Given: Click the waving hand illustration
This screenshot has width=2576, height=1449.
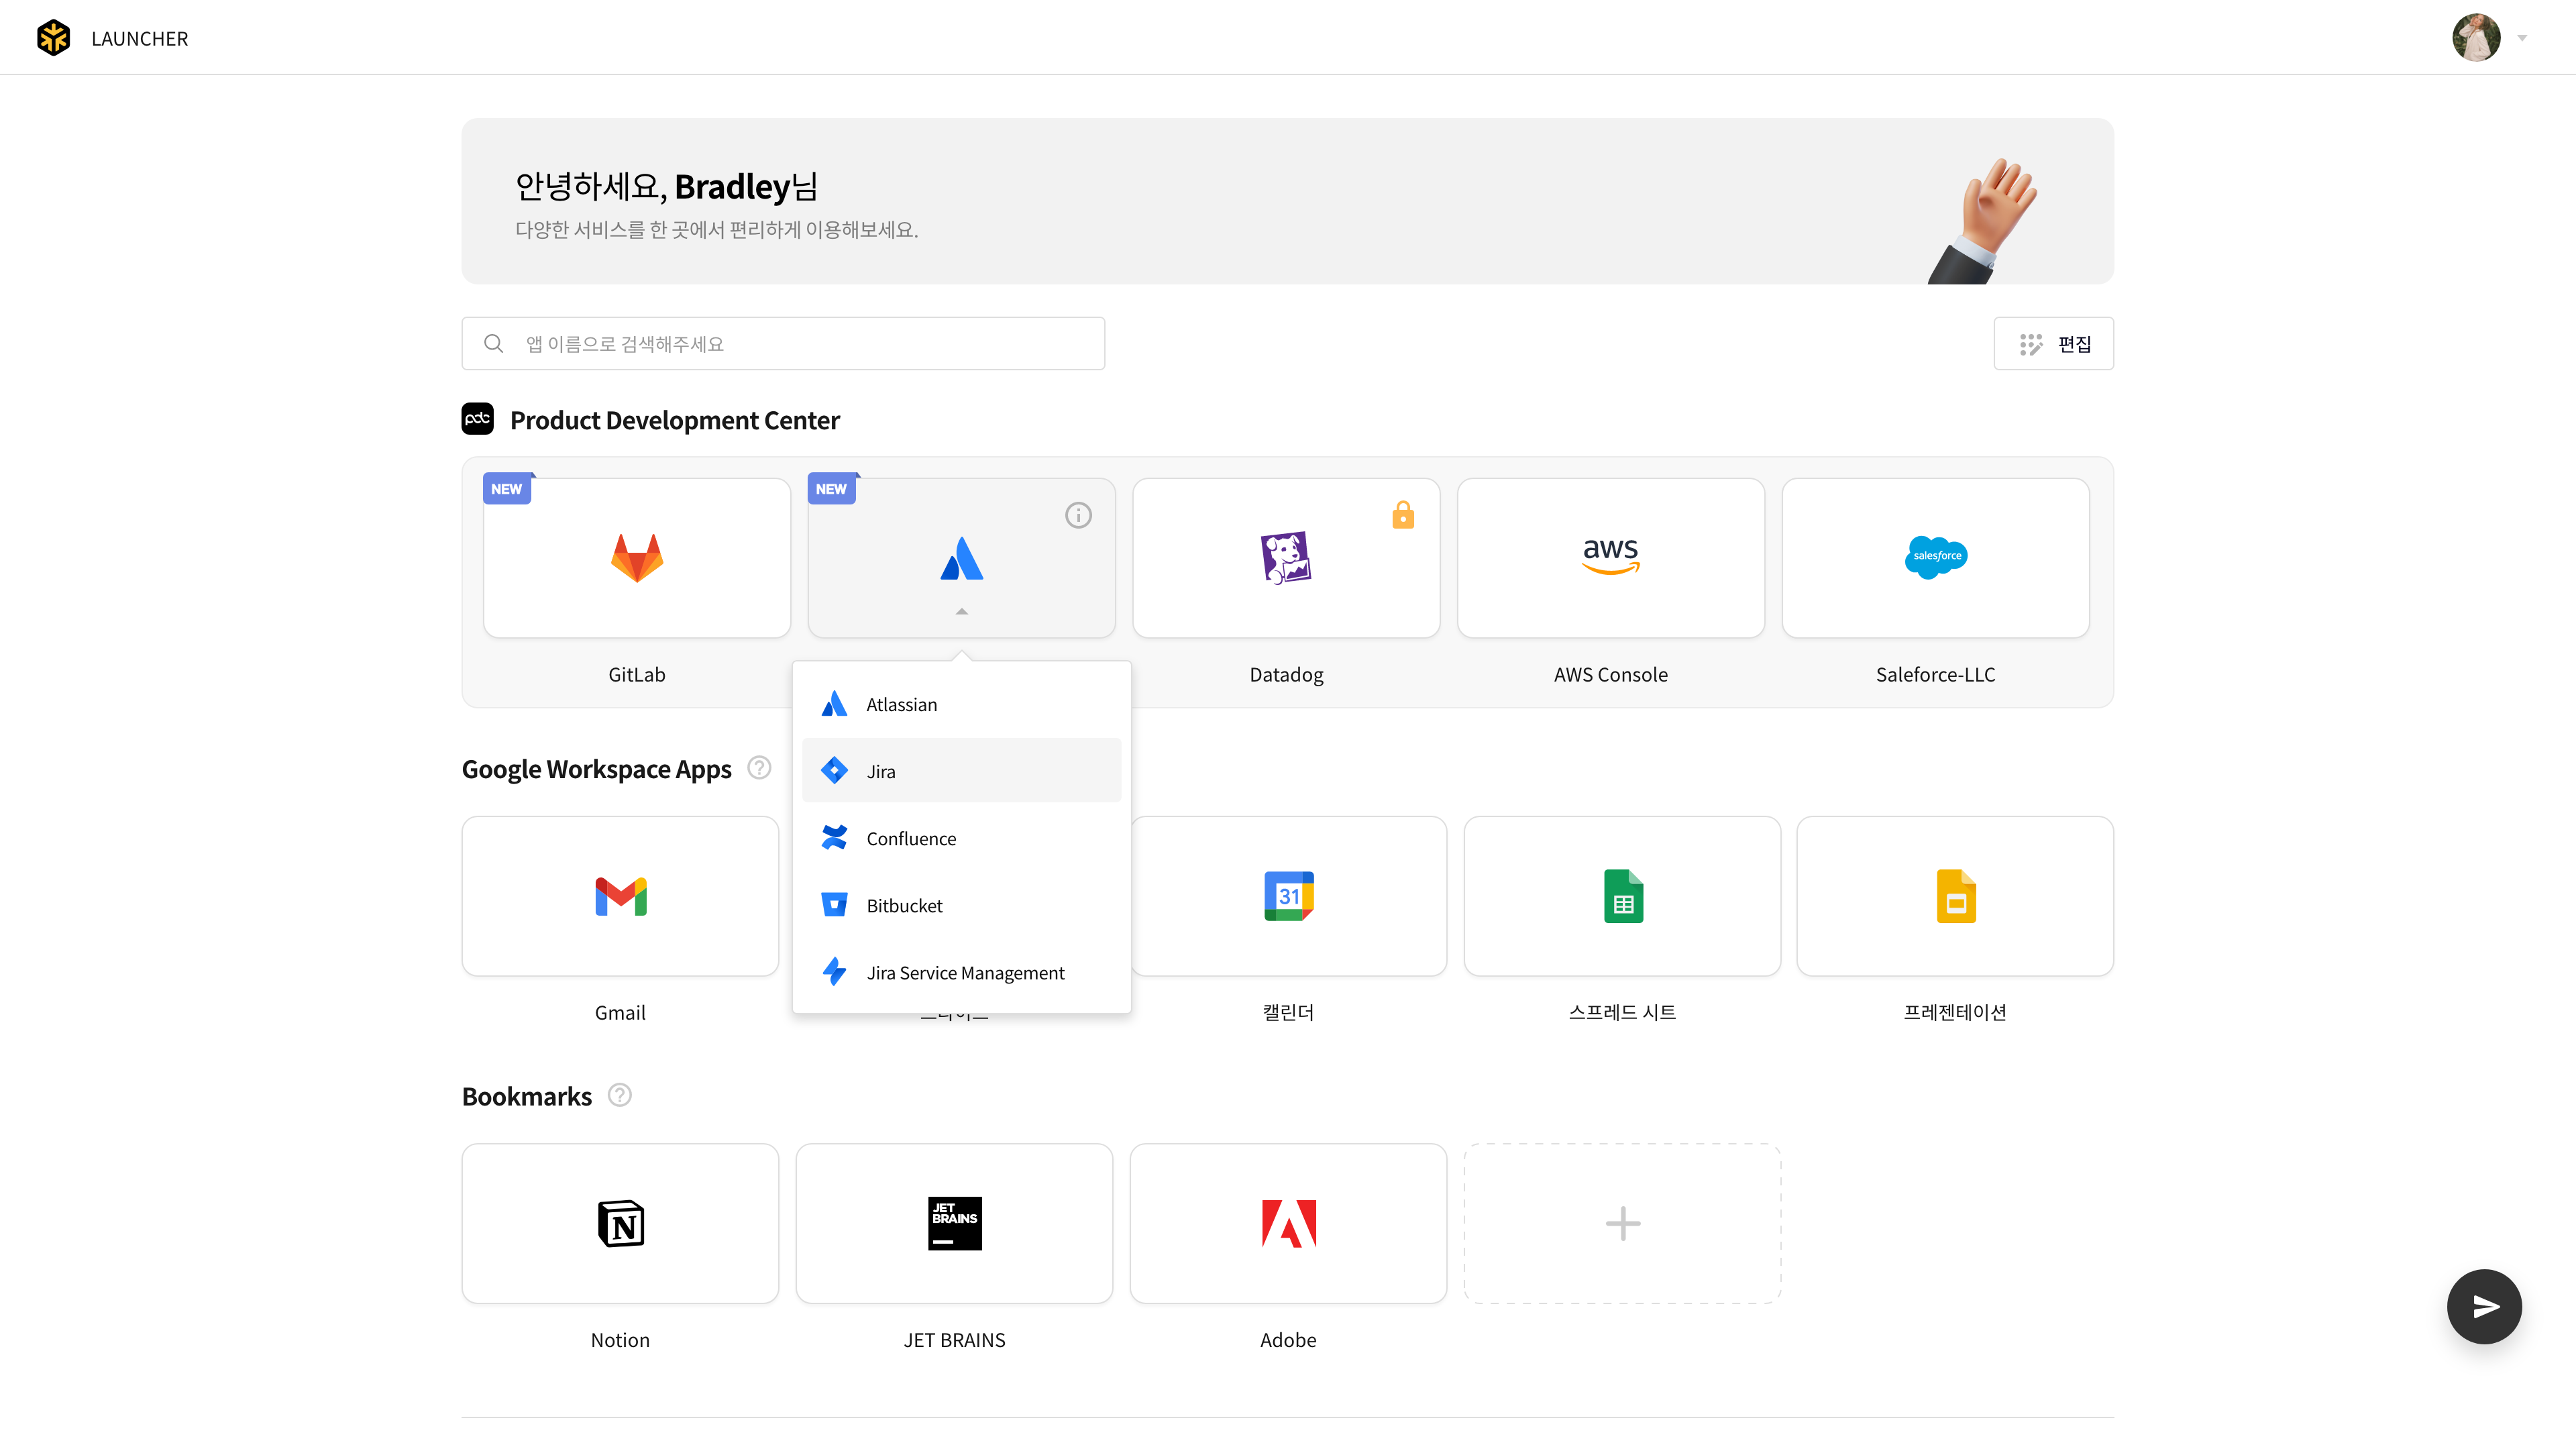Looking at the screenshot, I should tap(1982, 220).
